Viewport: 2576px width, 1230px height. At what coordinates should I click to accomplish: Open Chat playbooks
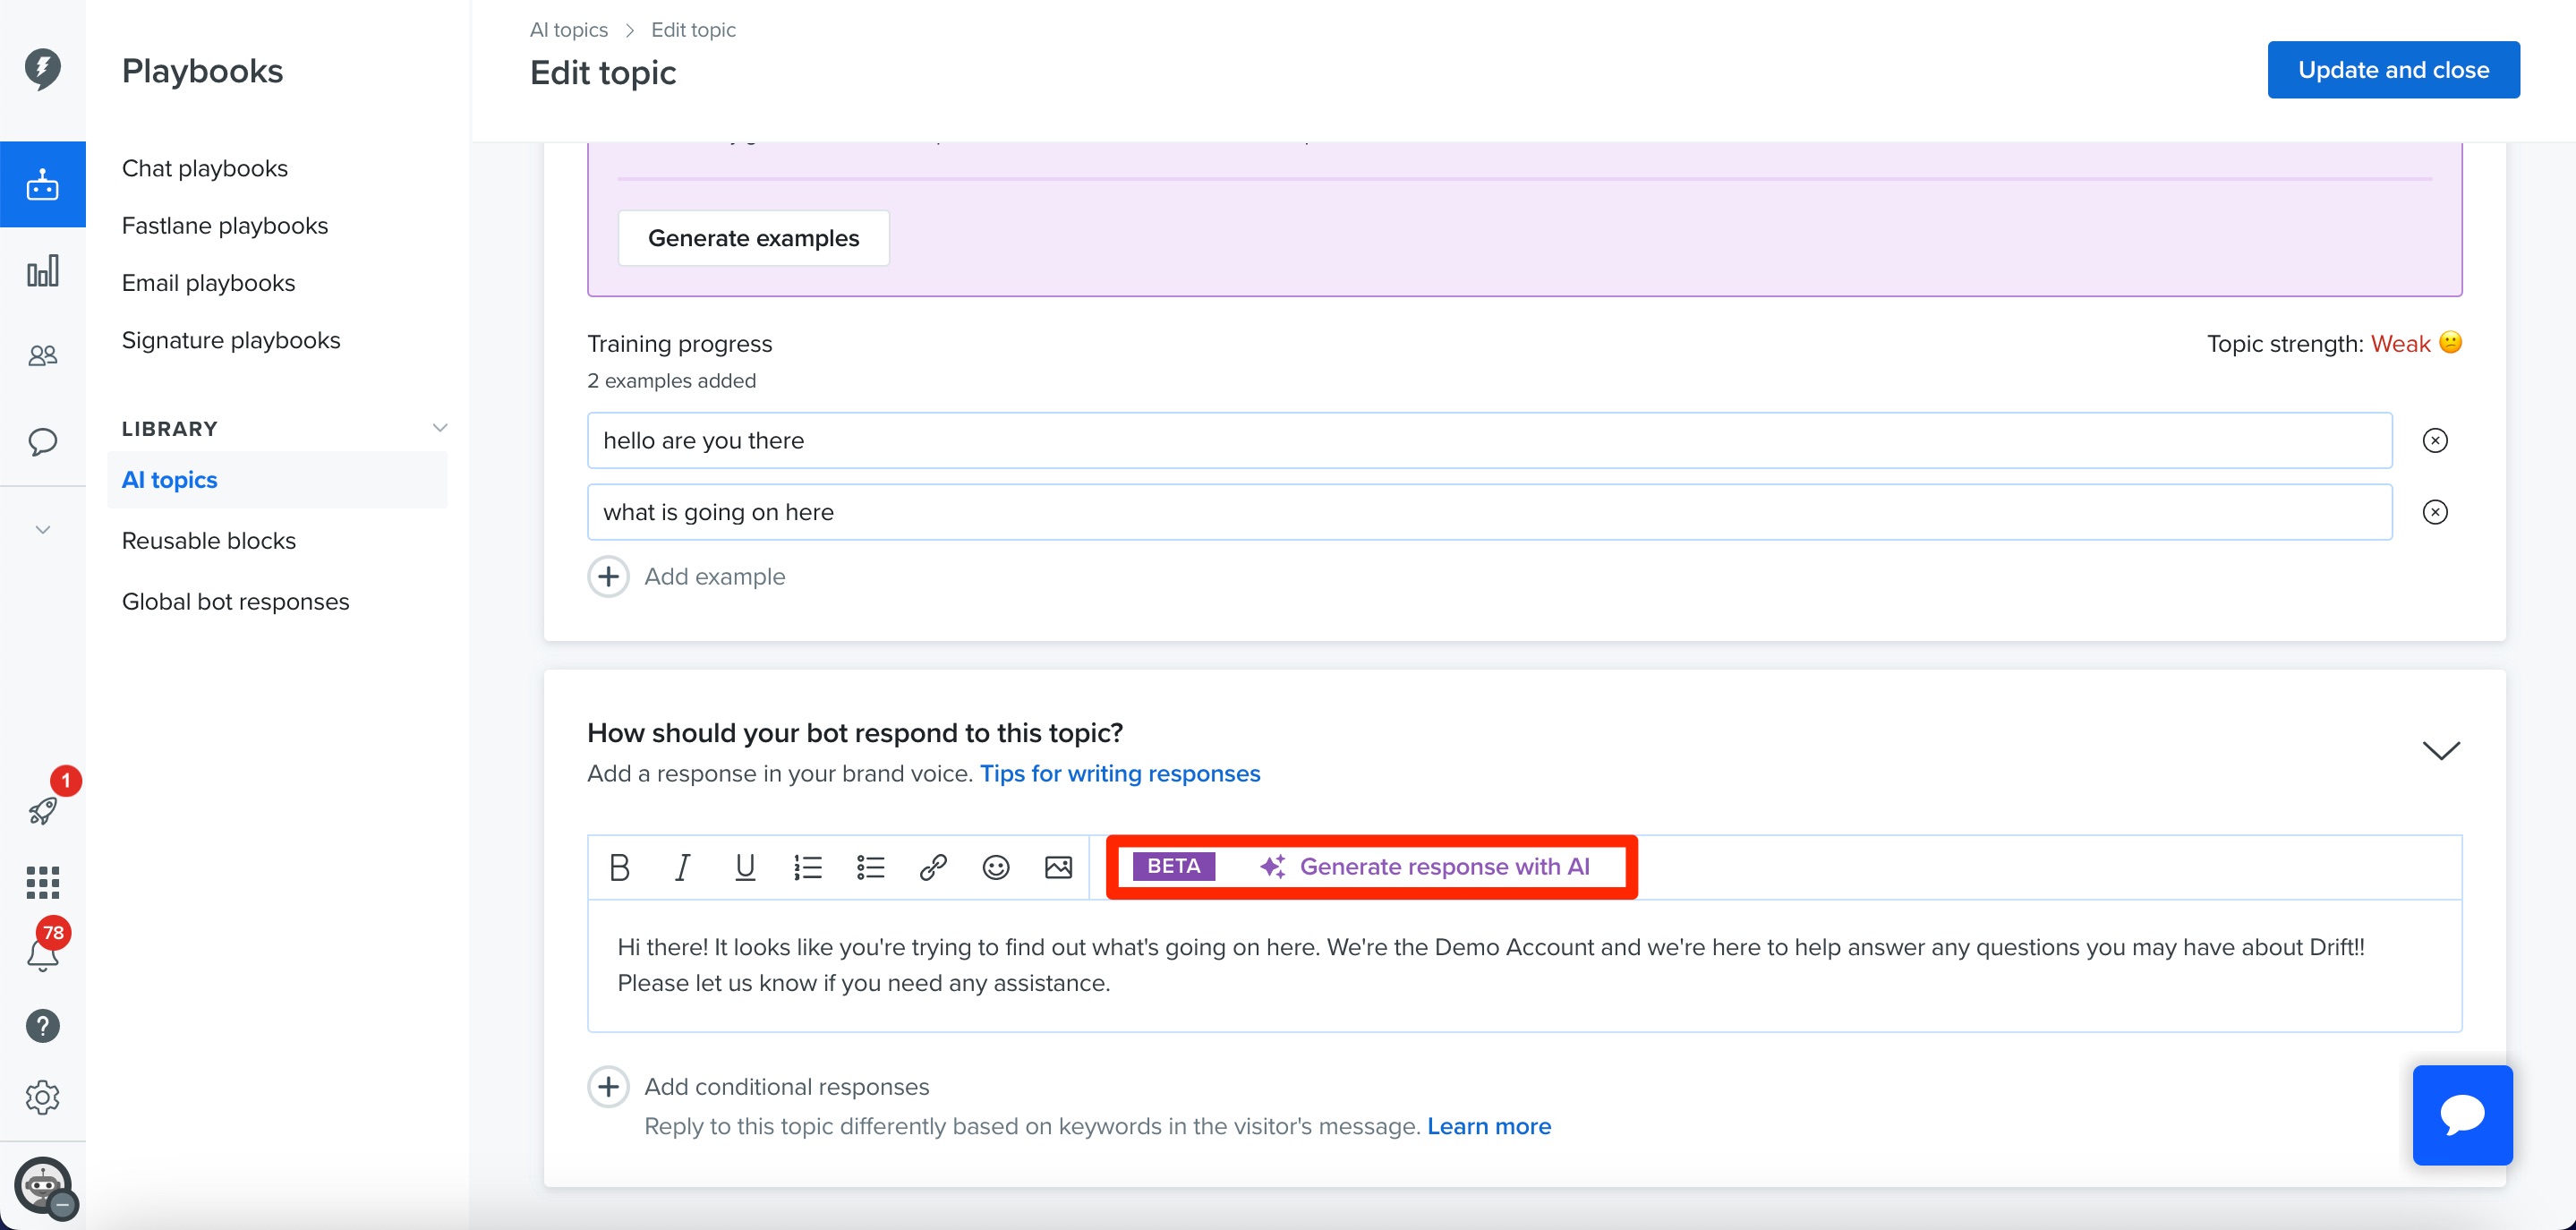204,168
